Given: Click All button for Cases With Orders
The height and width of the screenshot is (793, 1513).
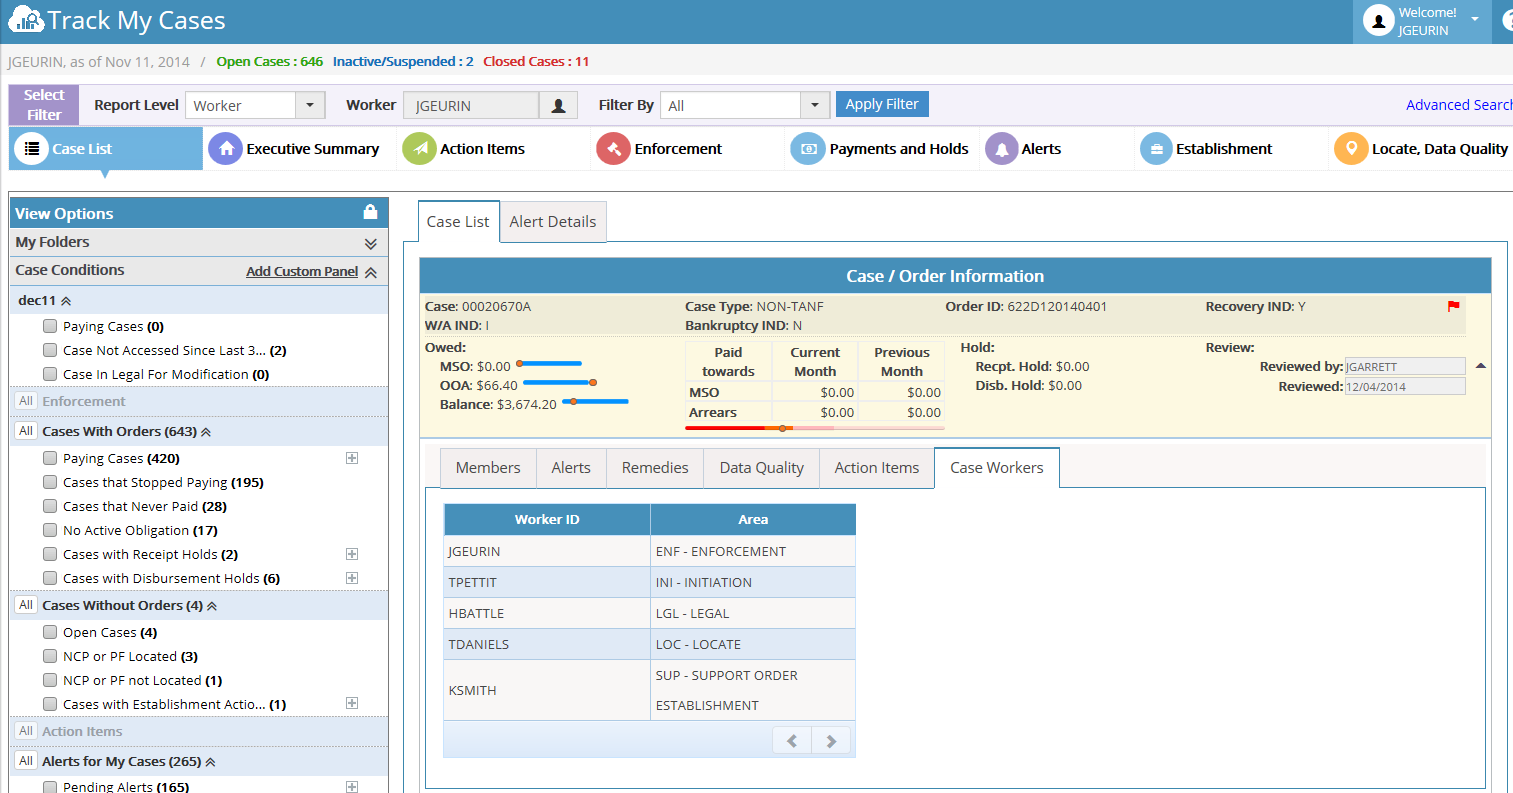Looking at the screenshot, I should (x=26, y=431).
